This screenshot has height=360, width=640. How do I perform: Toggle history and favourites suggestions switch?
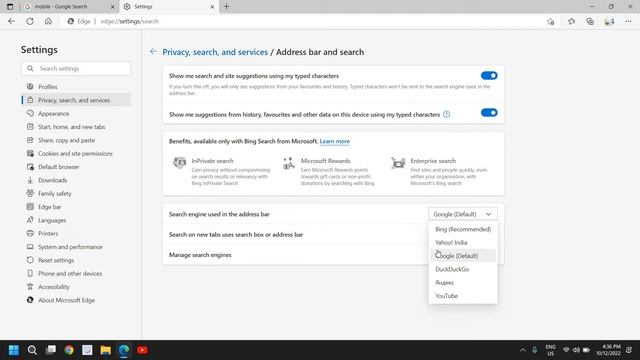pyautogui.click(x=489, y=113)
